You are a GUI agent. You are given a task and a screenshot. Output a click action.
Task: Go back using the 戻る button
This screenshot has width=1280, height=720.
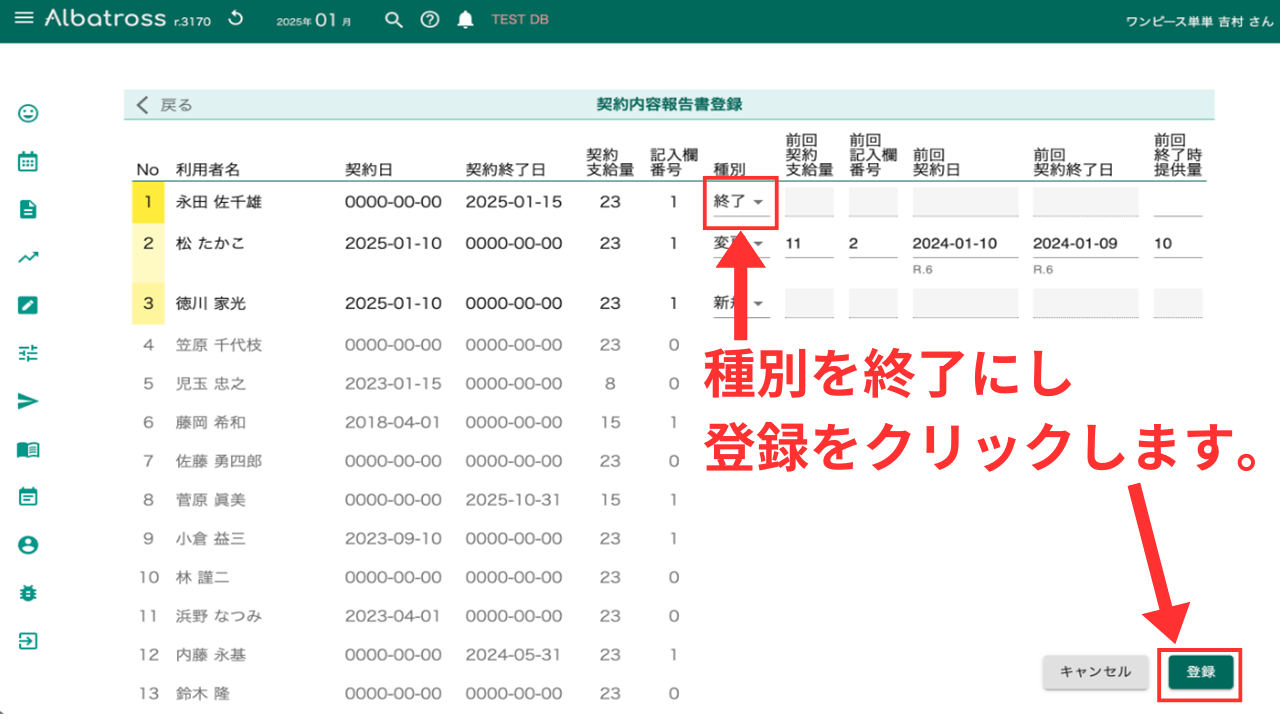(x=164, y=105)
